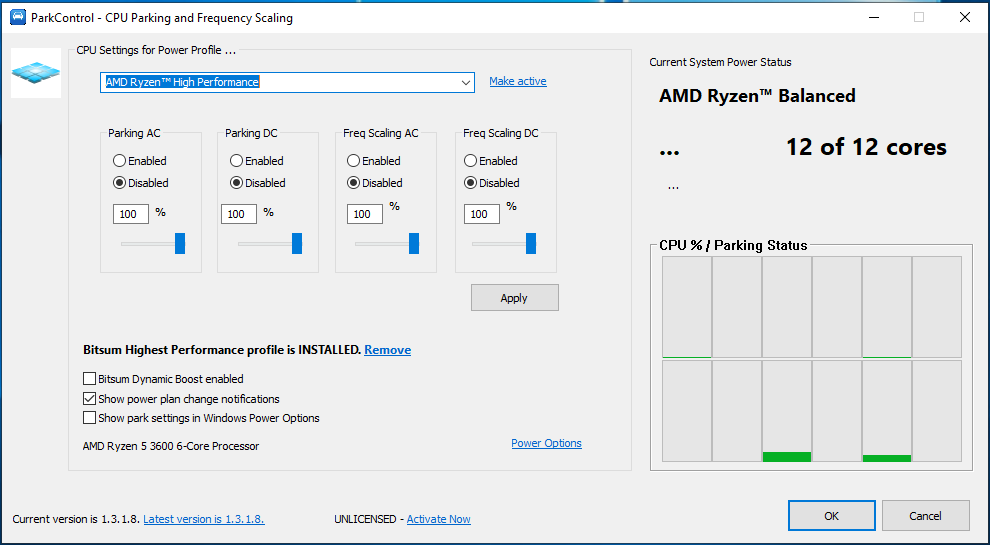Viewport: 990px width, 545px height.
Task: Select Enabled under Parking DC
Action: [x=237, y=161]
